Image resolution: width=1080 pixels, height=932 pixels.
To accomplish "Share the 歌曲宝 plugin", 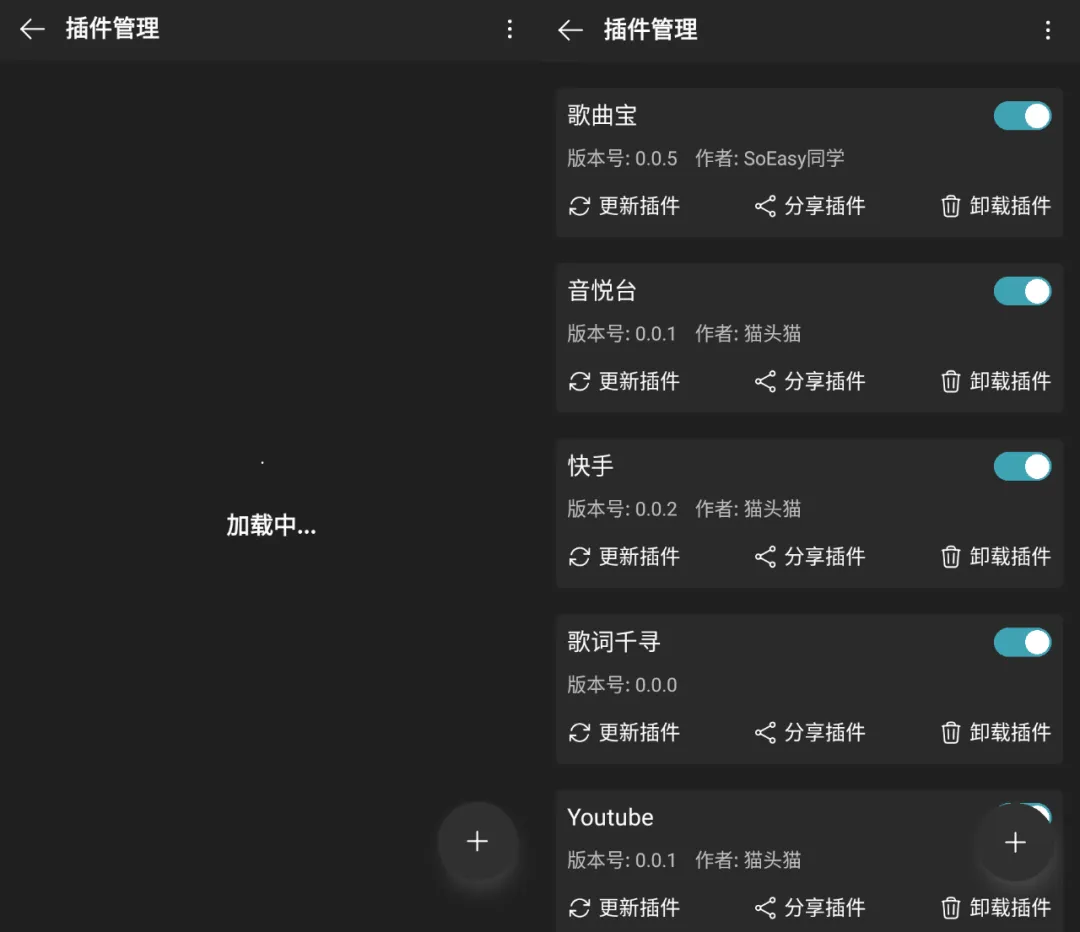I will [810, 206].
